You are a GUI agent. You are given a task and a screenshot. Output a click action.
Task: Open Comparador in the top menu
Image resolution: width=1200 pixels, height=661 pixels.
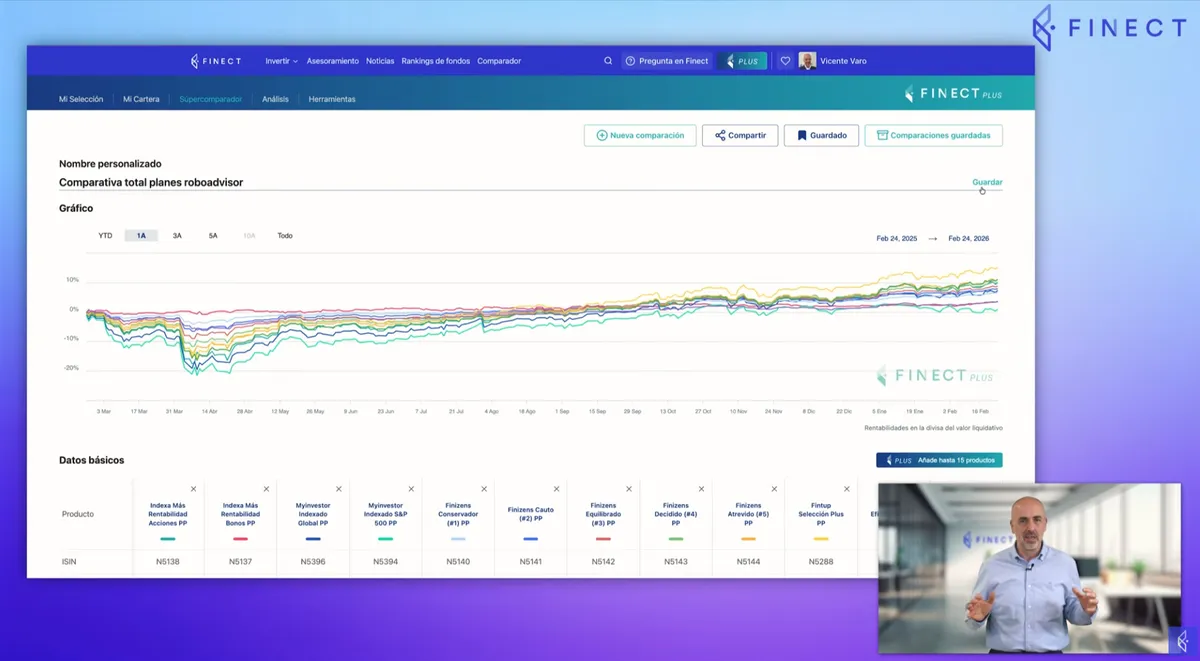click(x=499, y=61)
